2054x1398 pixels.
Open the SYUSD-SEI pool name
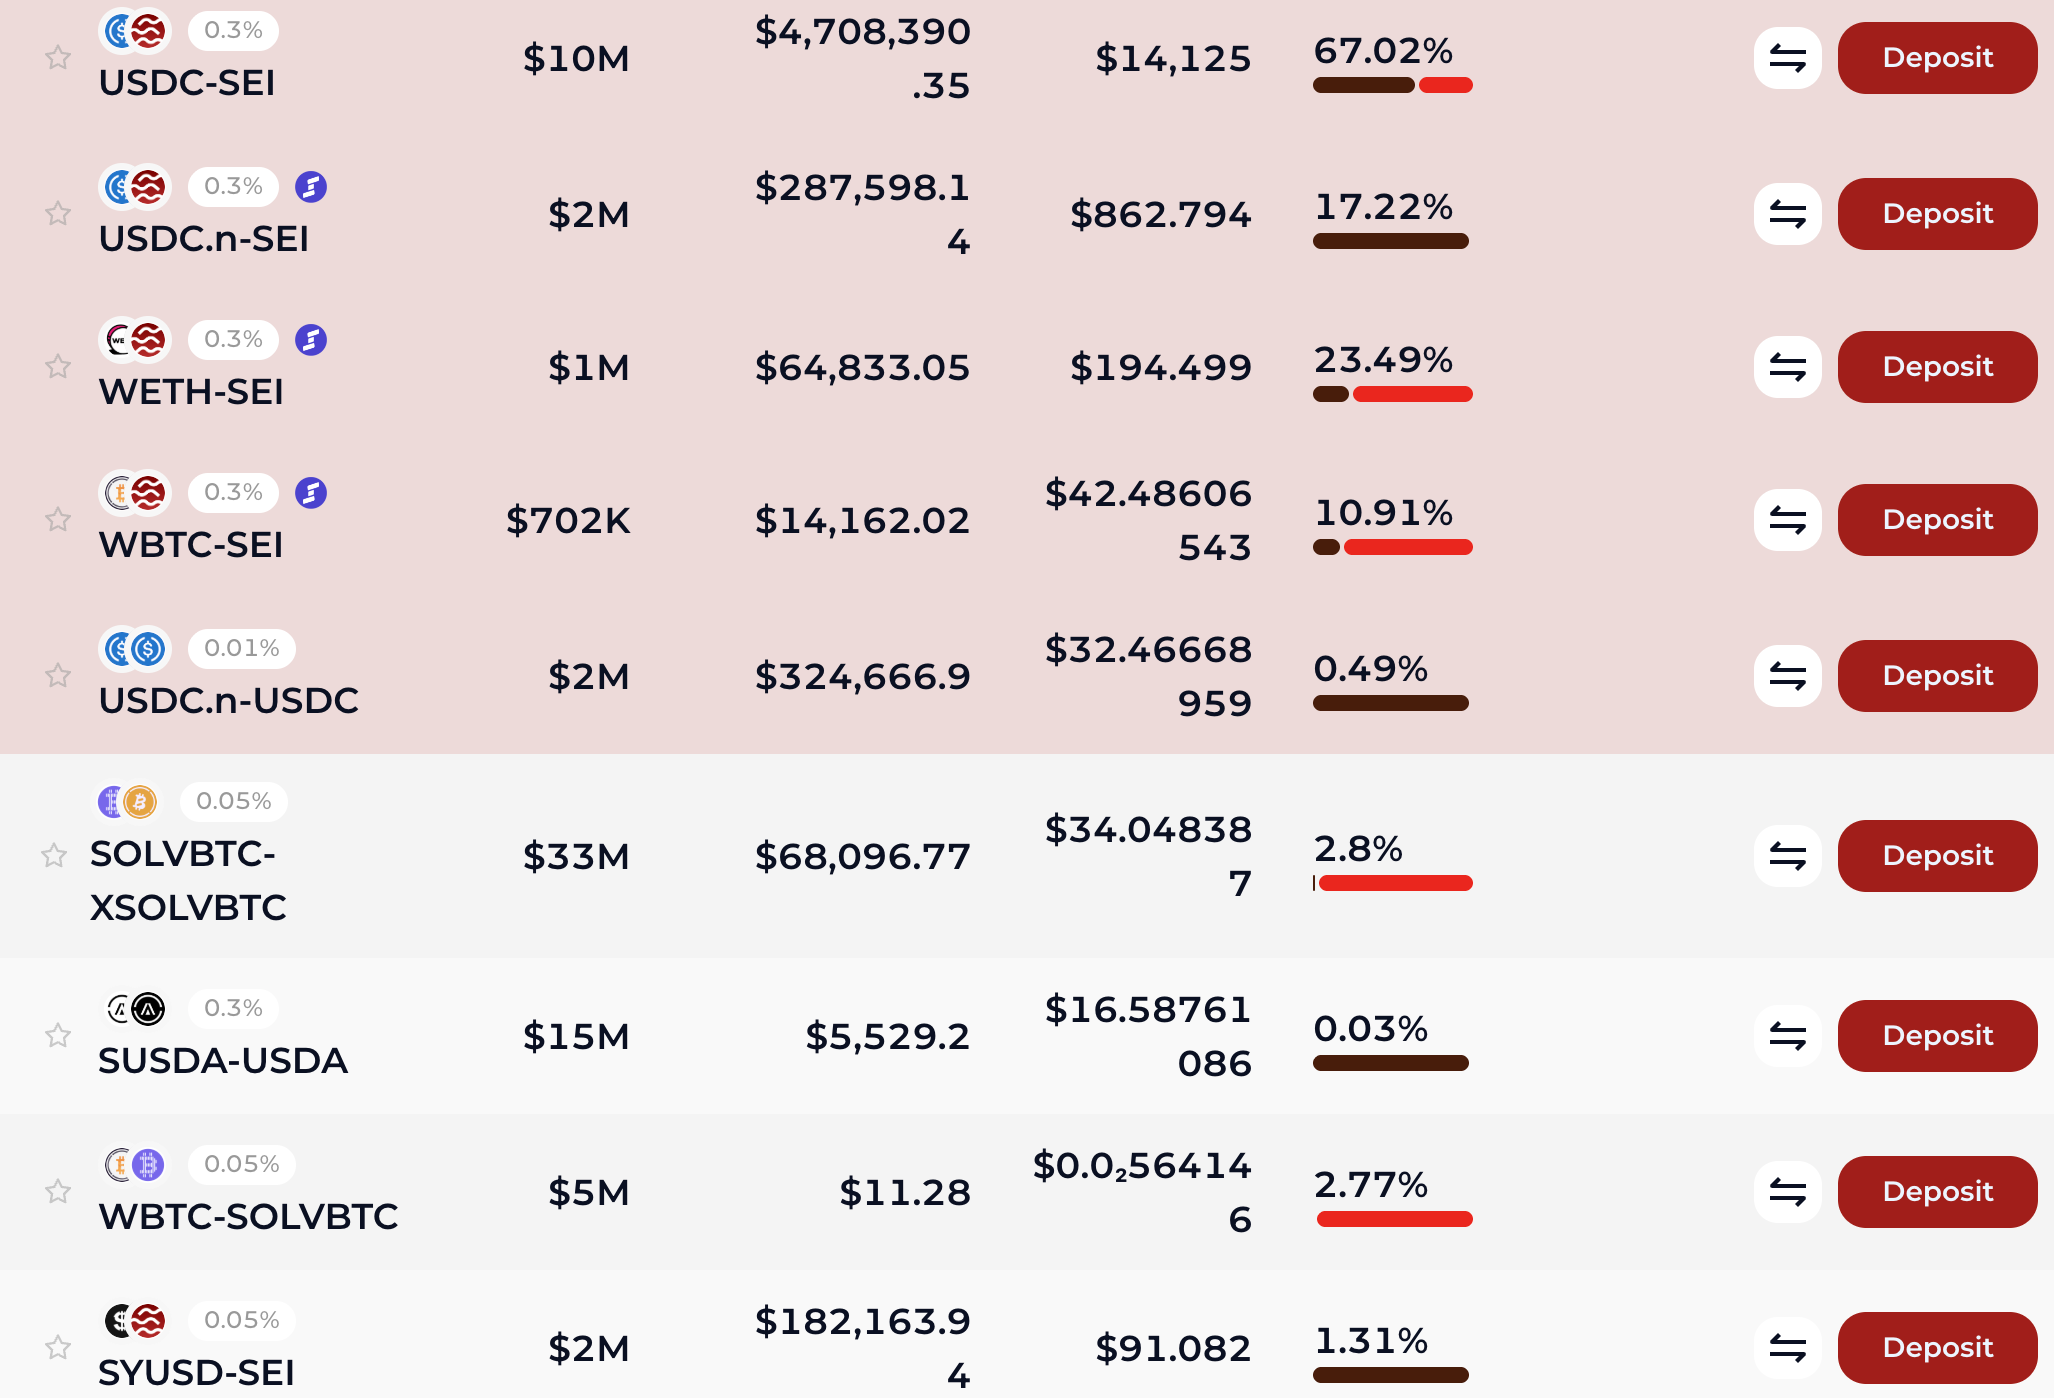click(x=196, y=1372)
